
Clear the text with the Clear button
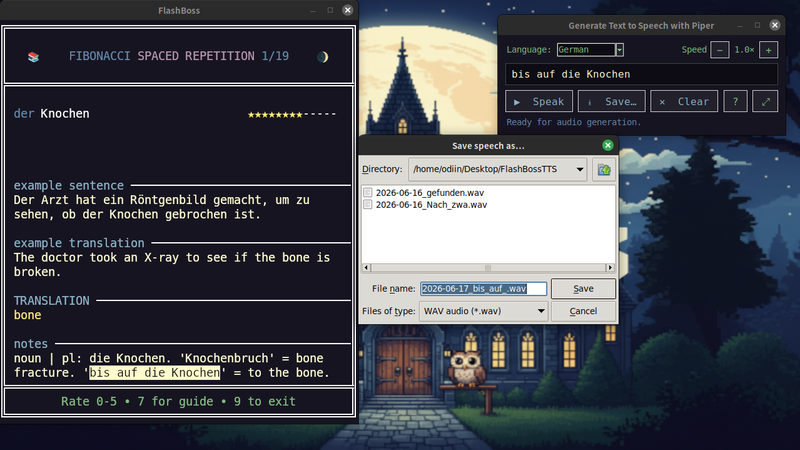[684, 101]
